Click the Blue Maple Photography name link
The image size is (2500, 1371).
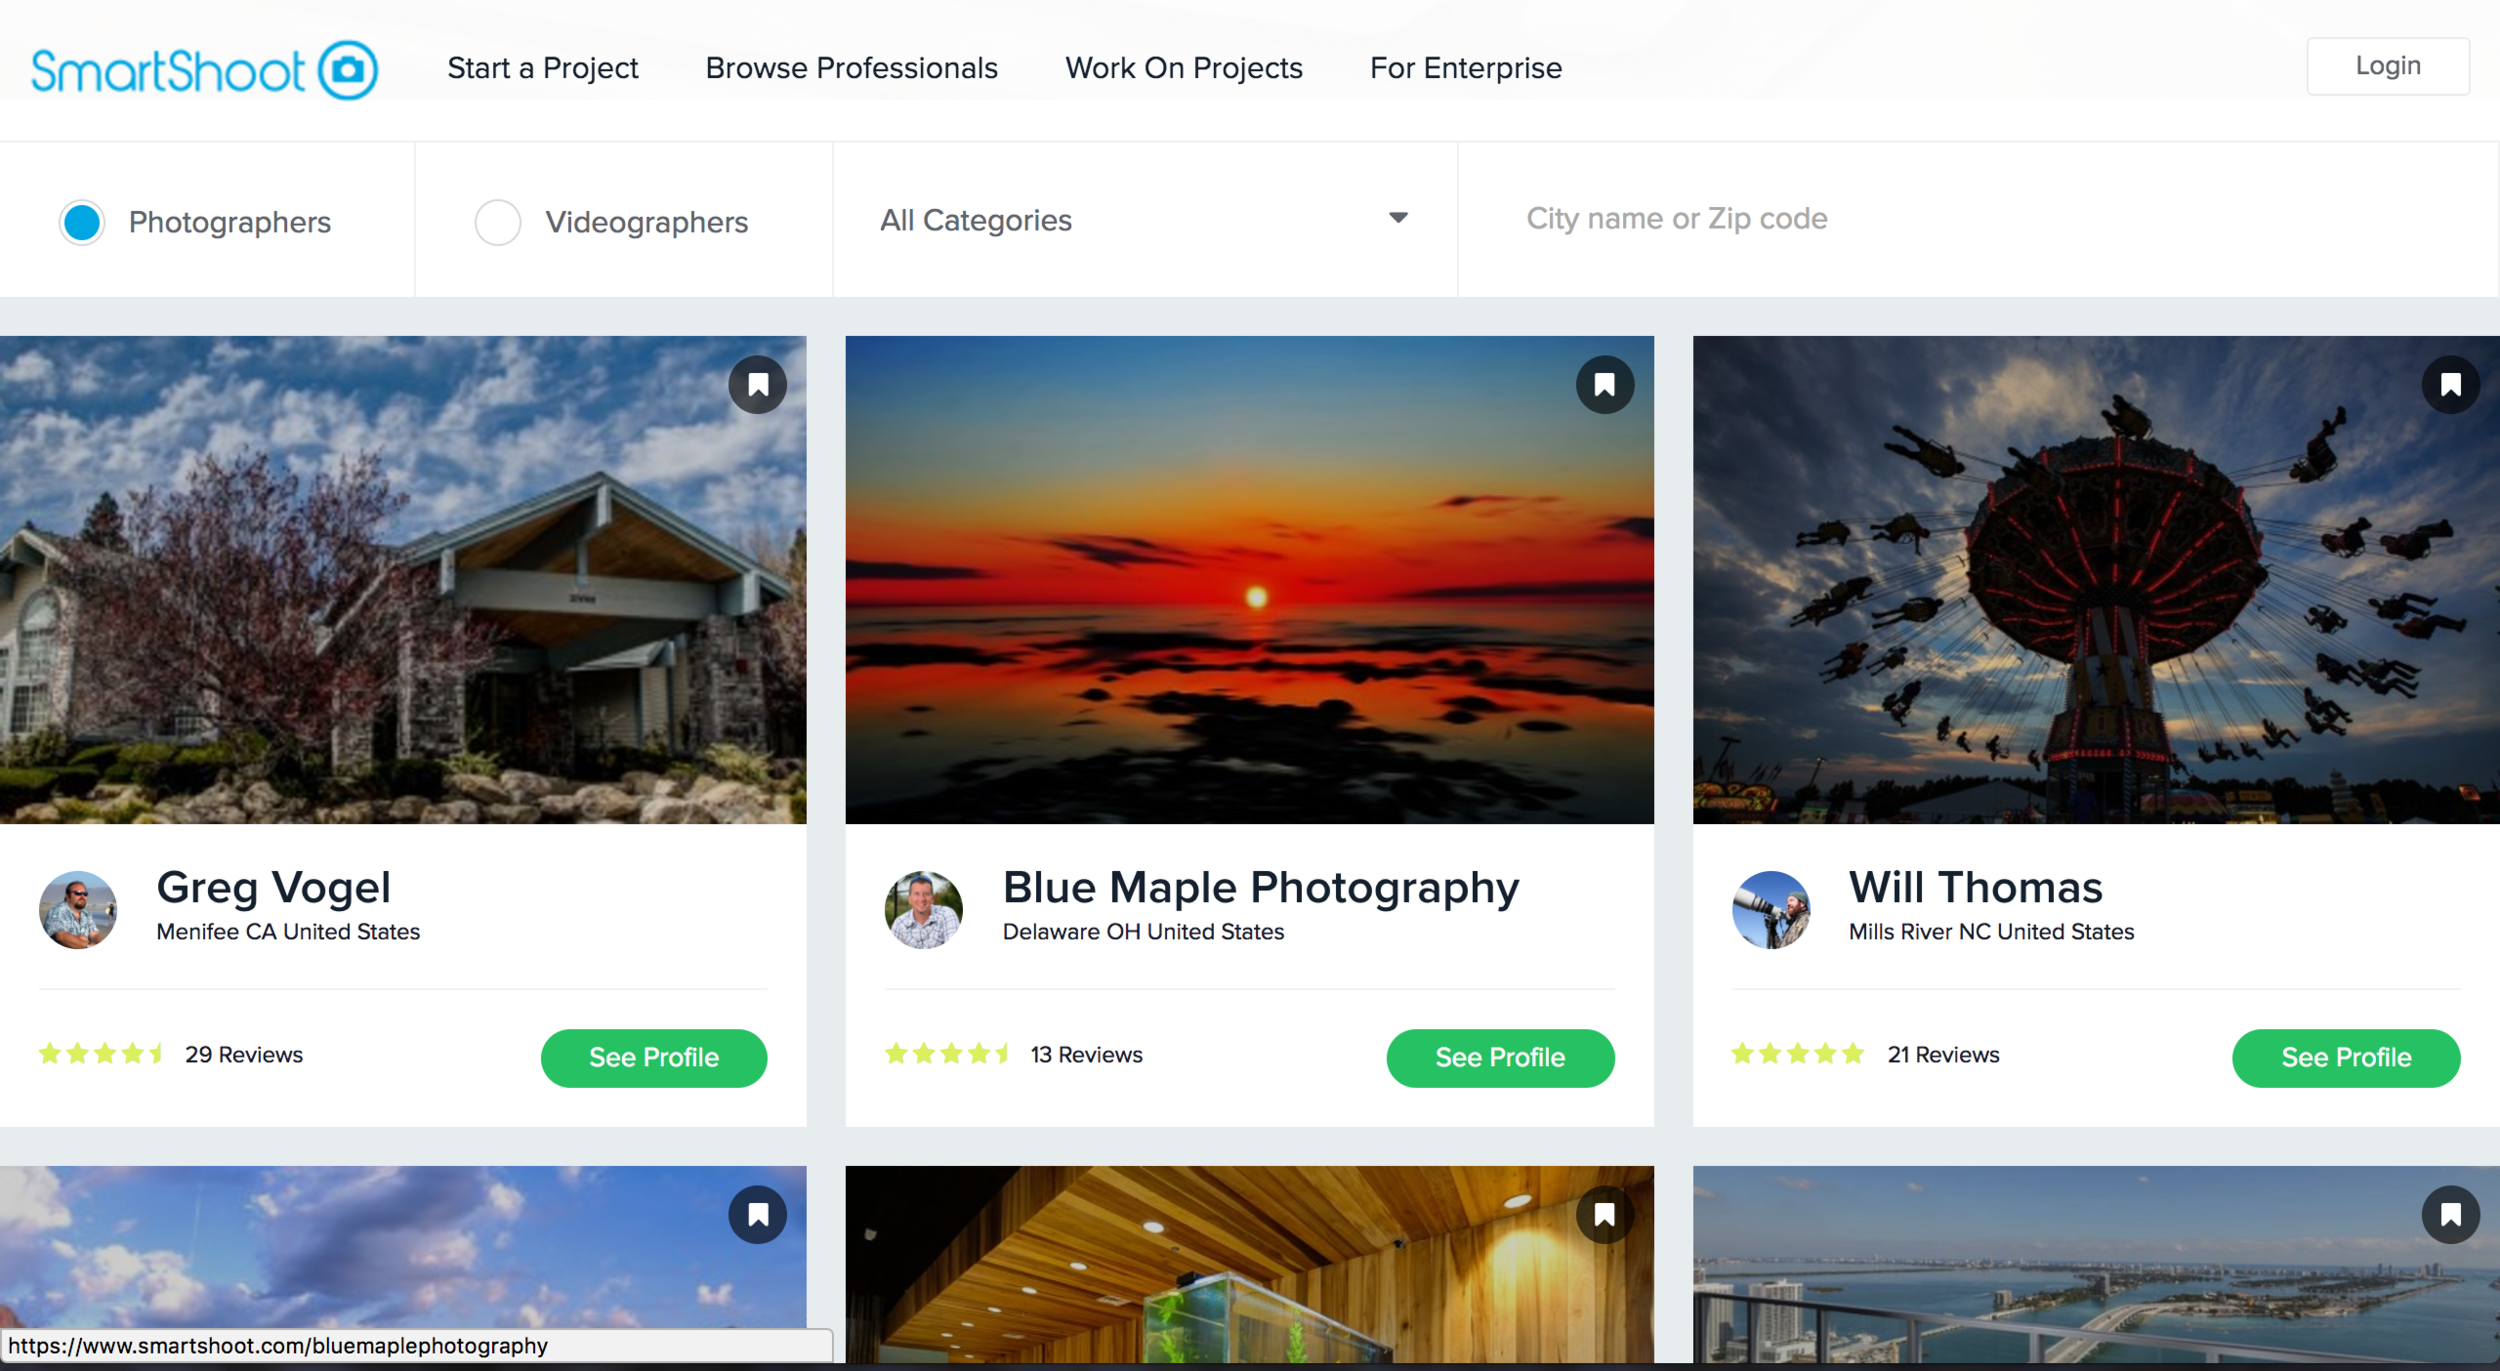(1261, 888)
